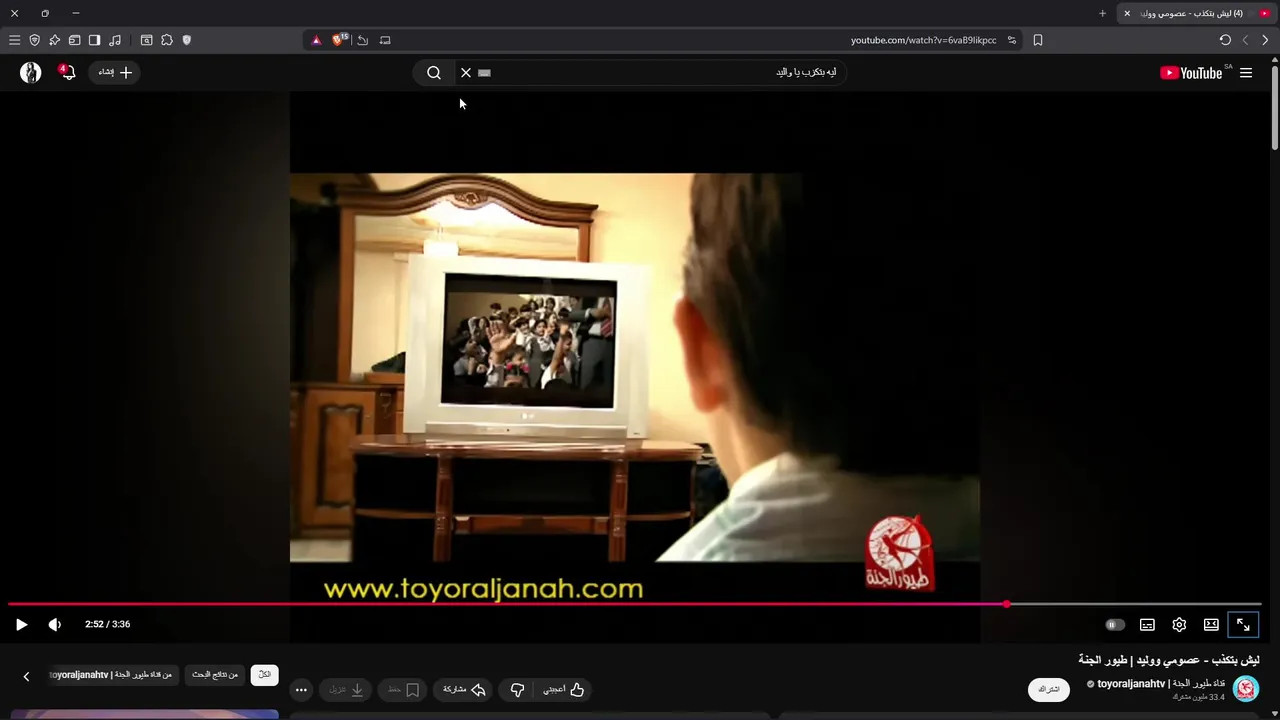
Task: Open site settings tune icon
Action: pyautogui.click(x=1012, y=40)
